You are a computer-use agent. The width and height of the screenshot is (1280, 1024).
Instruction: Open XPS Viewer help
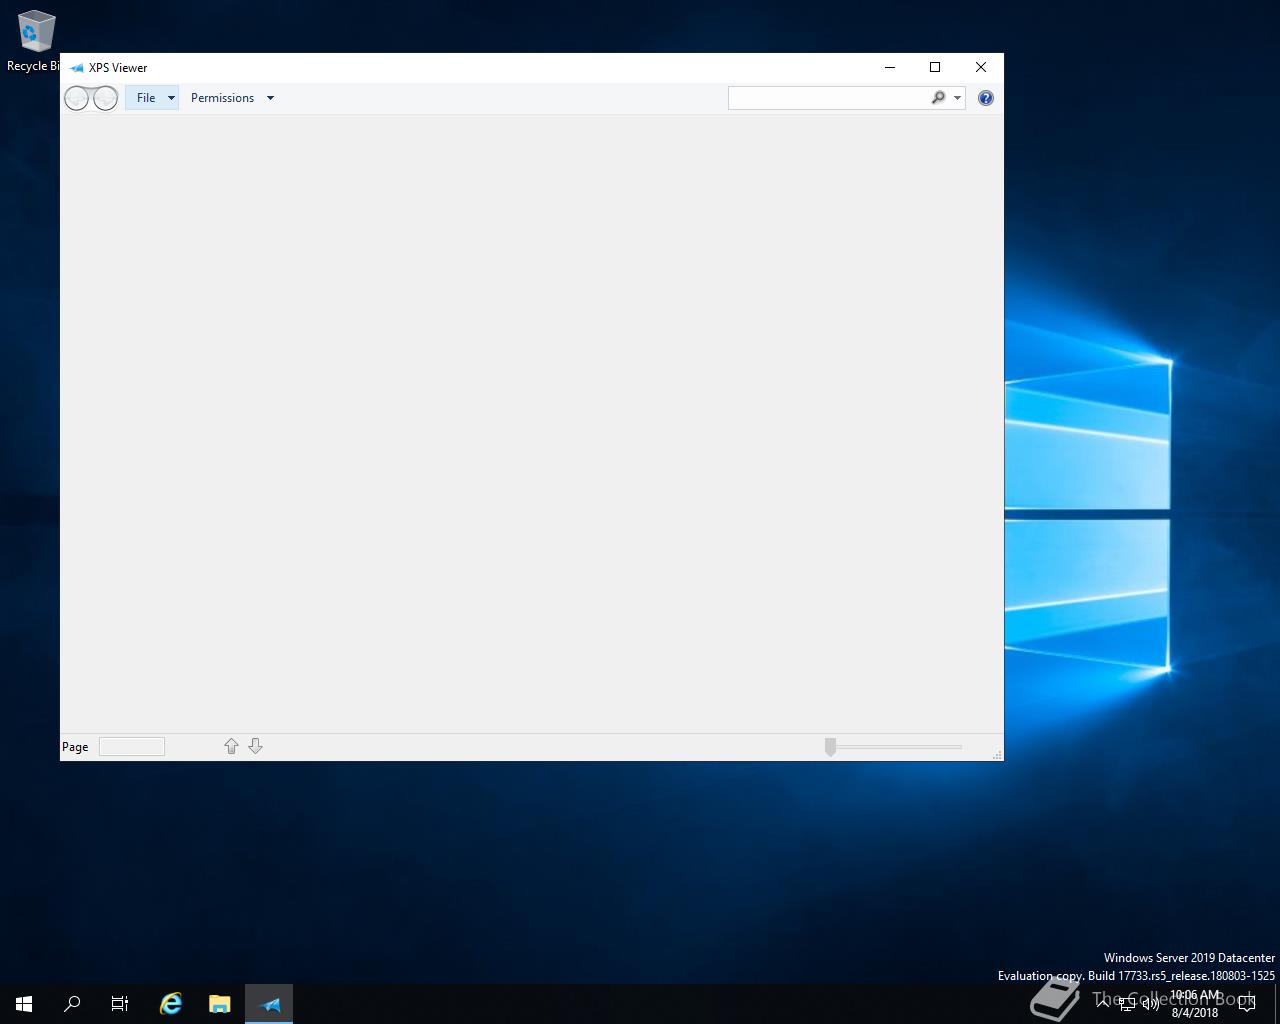click(986, 98)
